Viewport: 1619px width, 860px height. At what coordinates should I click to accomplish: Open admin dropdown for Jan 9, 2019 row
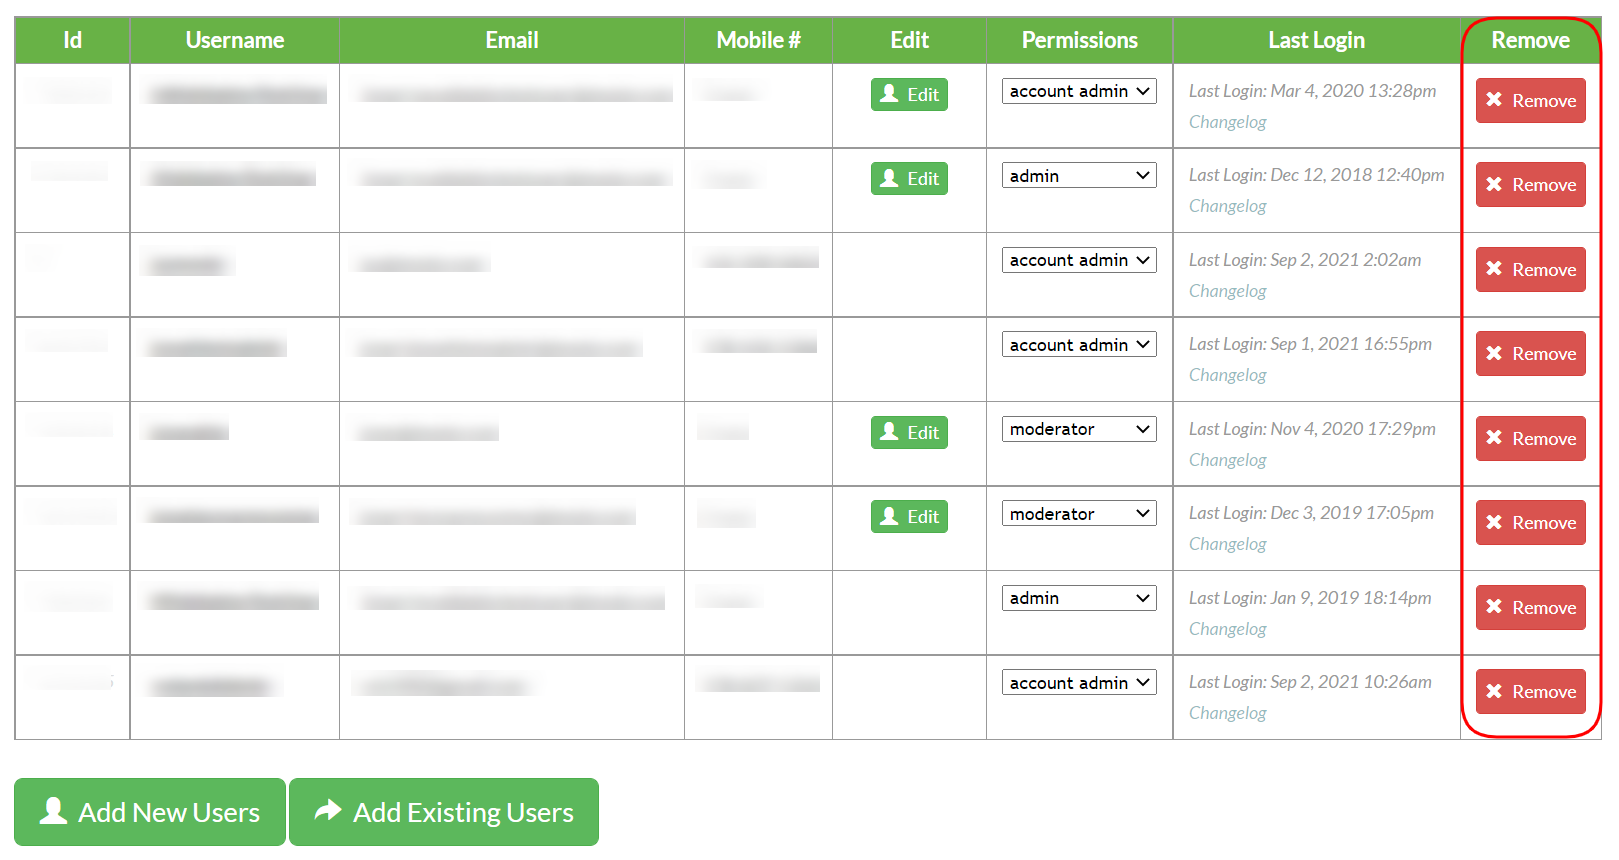tap(1079, 598)
